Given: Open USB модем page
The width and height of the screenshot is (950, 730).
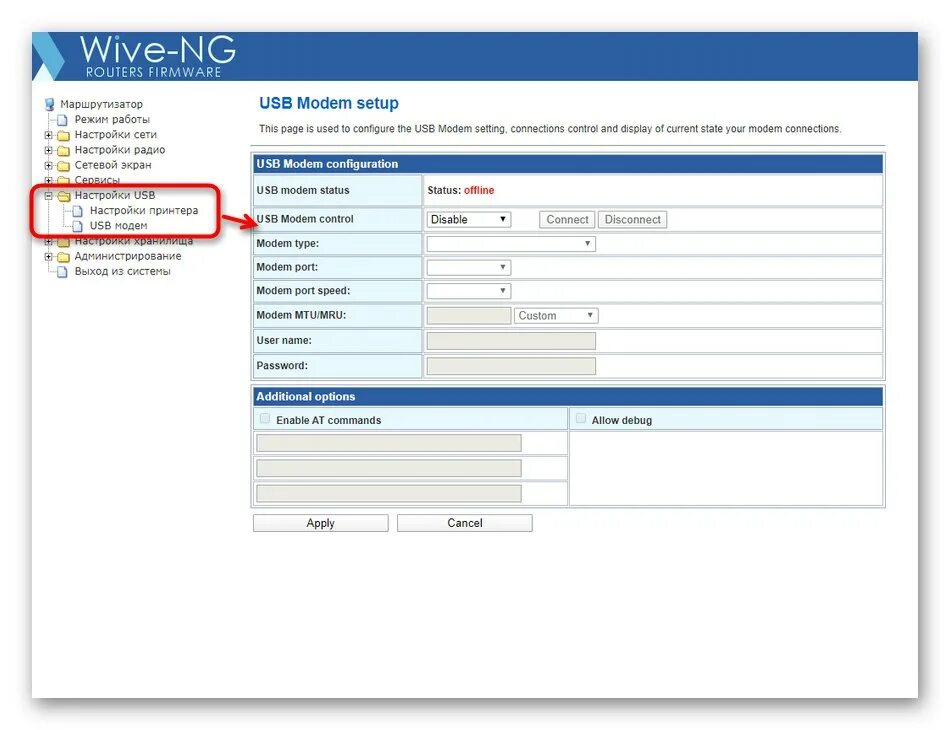Looking at the screenshot, I should click(119, 225).
